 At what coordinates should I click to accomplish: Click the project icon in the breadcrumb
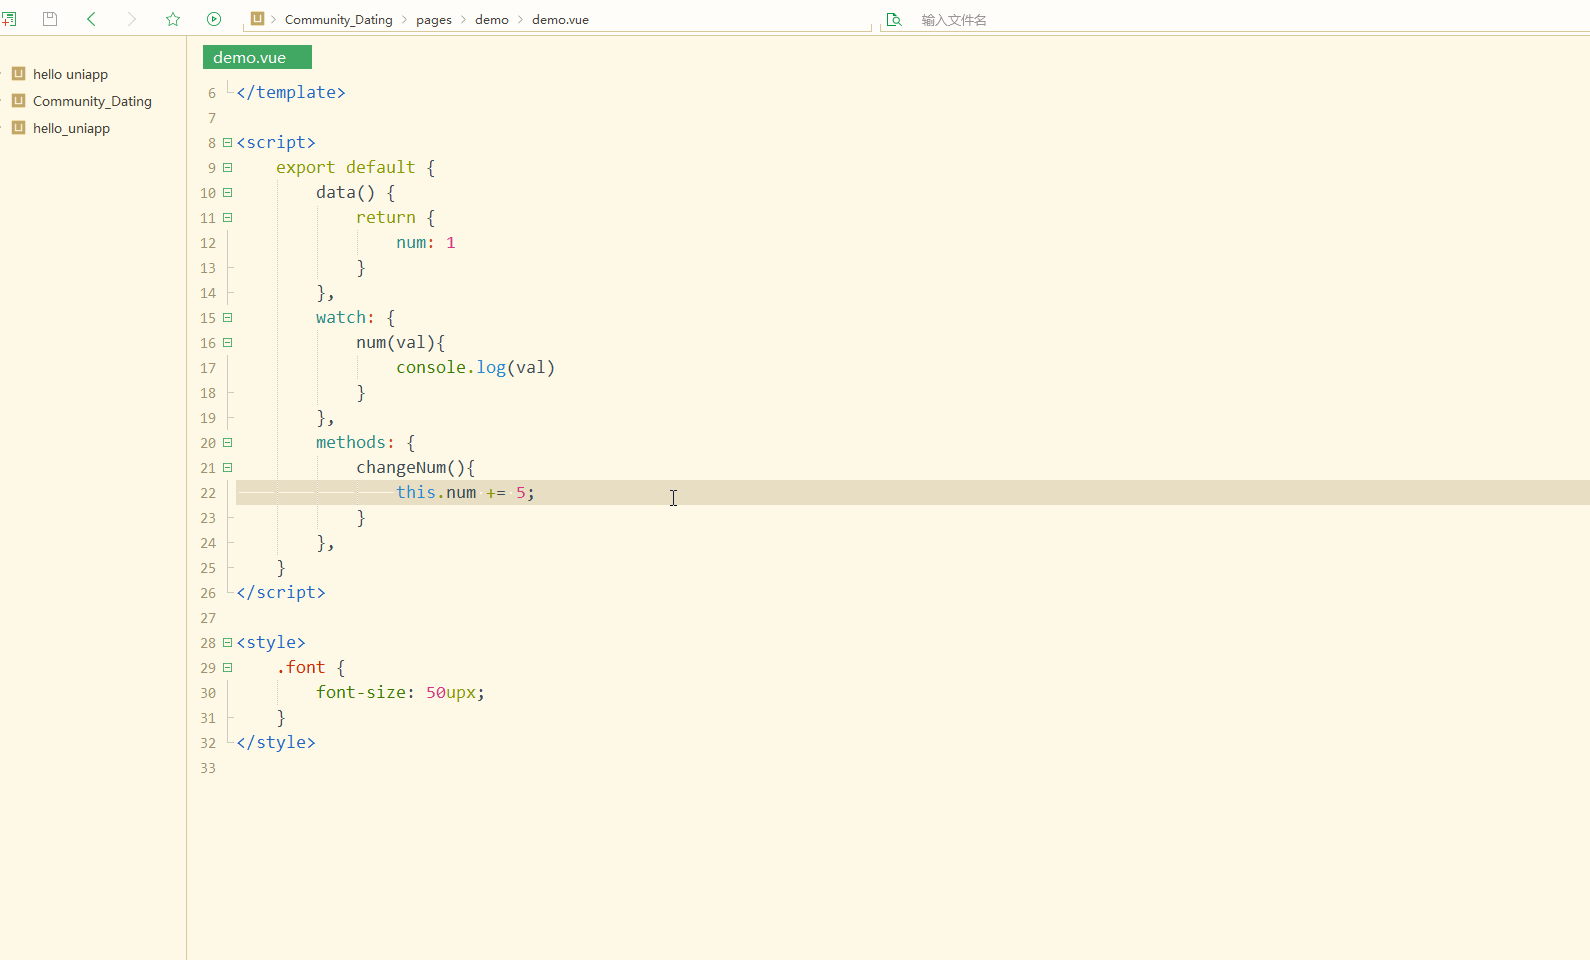[257, 19]
